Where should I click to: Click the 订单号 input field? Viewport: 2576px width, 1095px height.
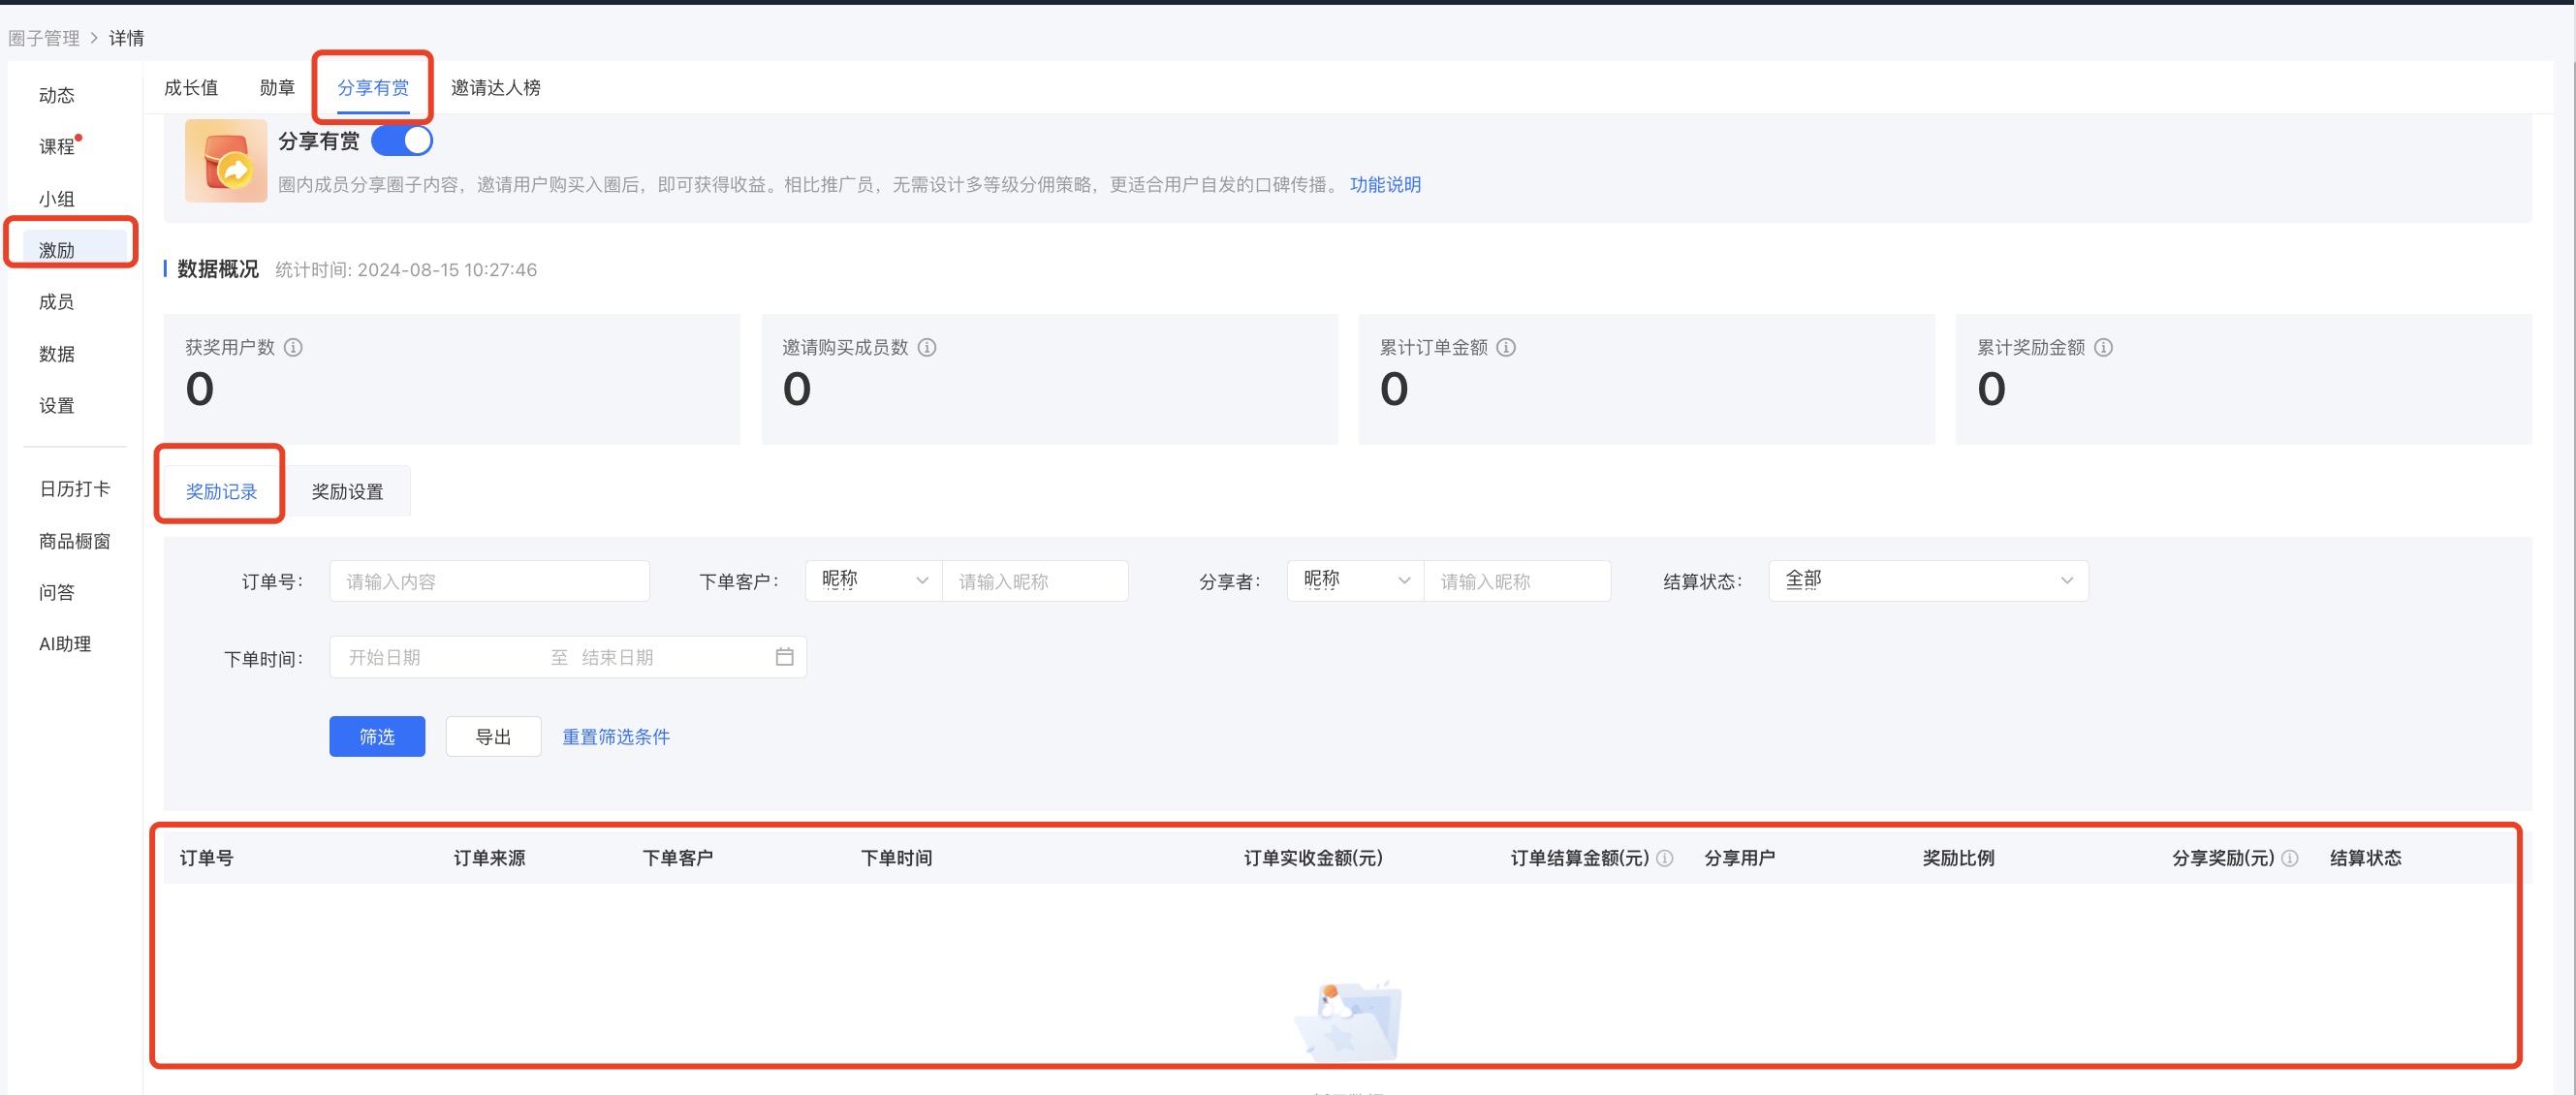pyautogui.click(x=489, y=581)
